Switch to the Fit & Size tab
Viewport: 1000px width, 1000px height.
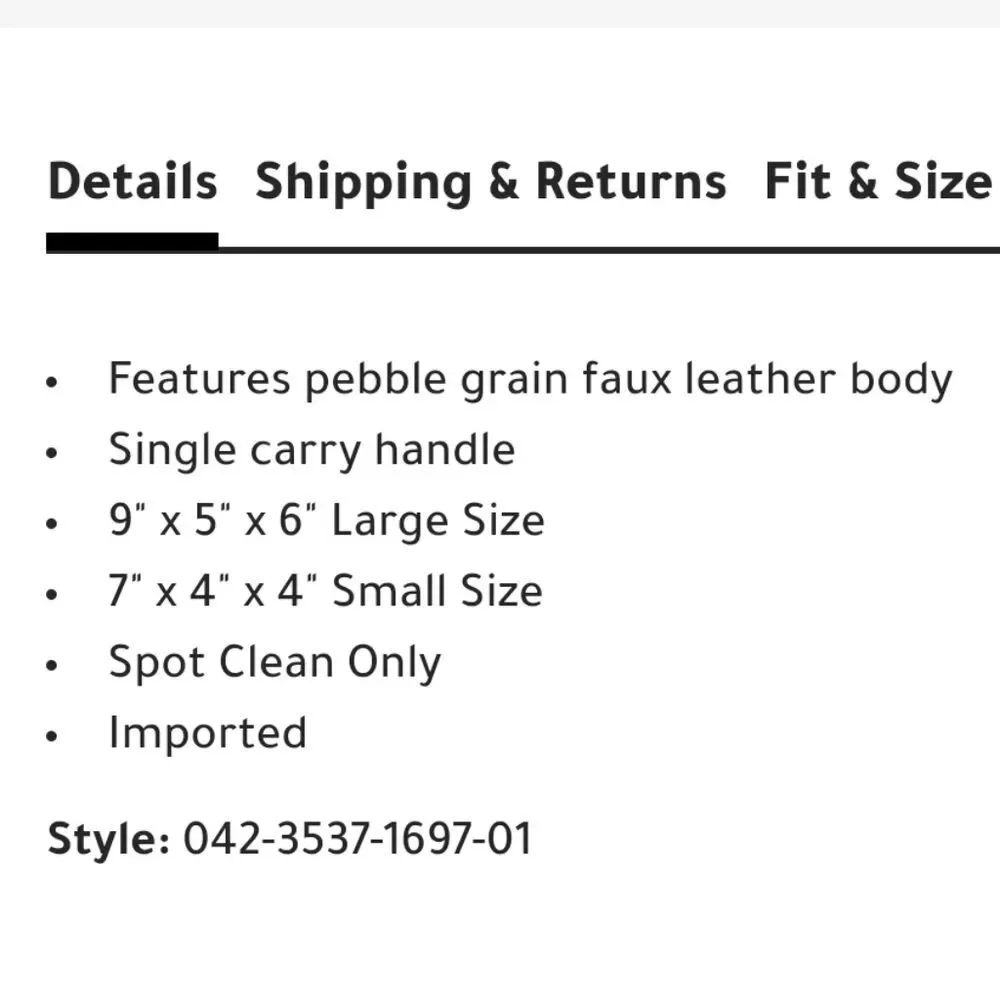point(878,181)
